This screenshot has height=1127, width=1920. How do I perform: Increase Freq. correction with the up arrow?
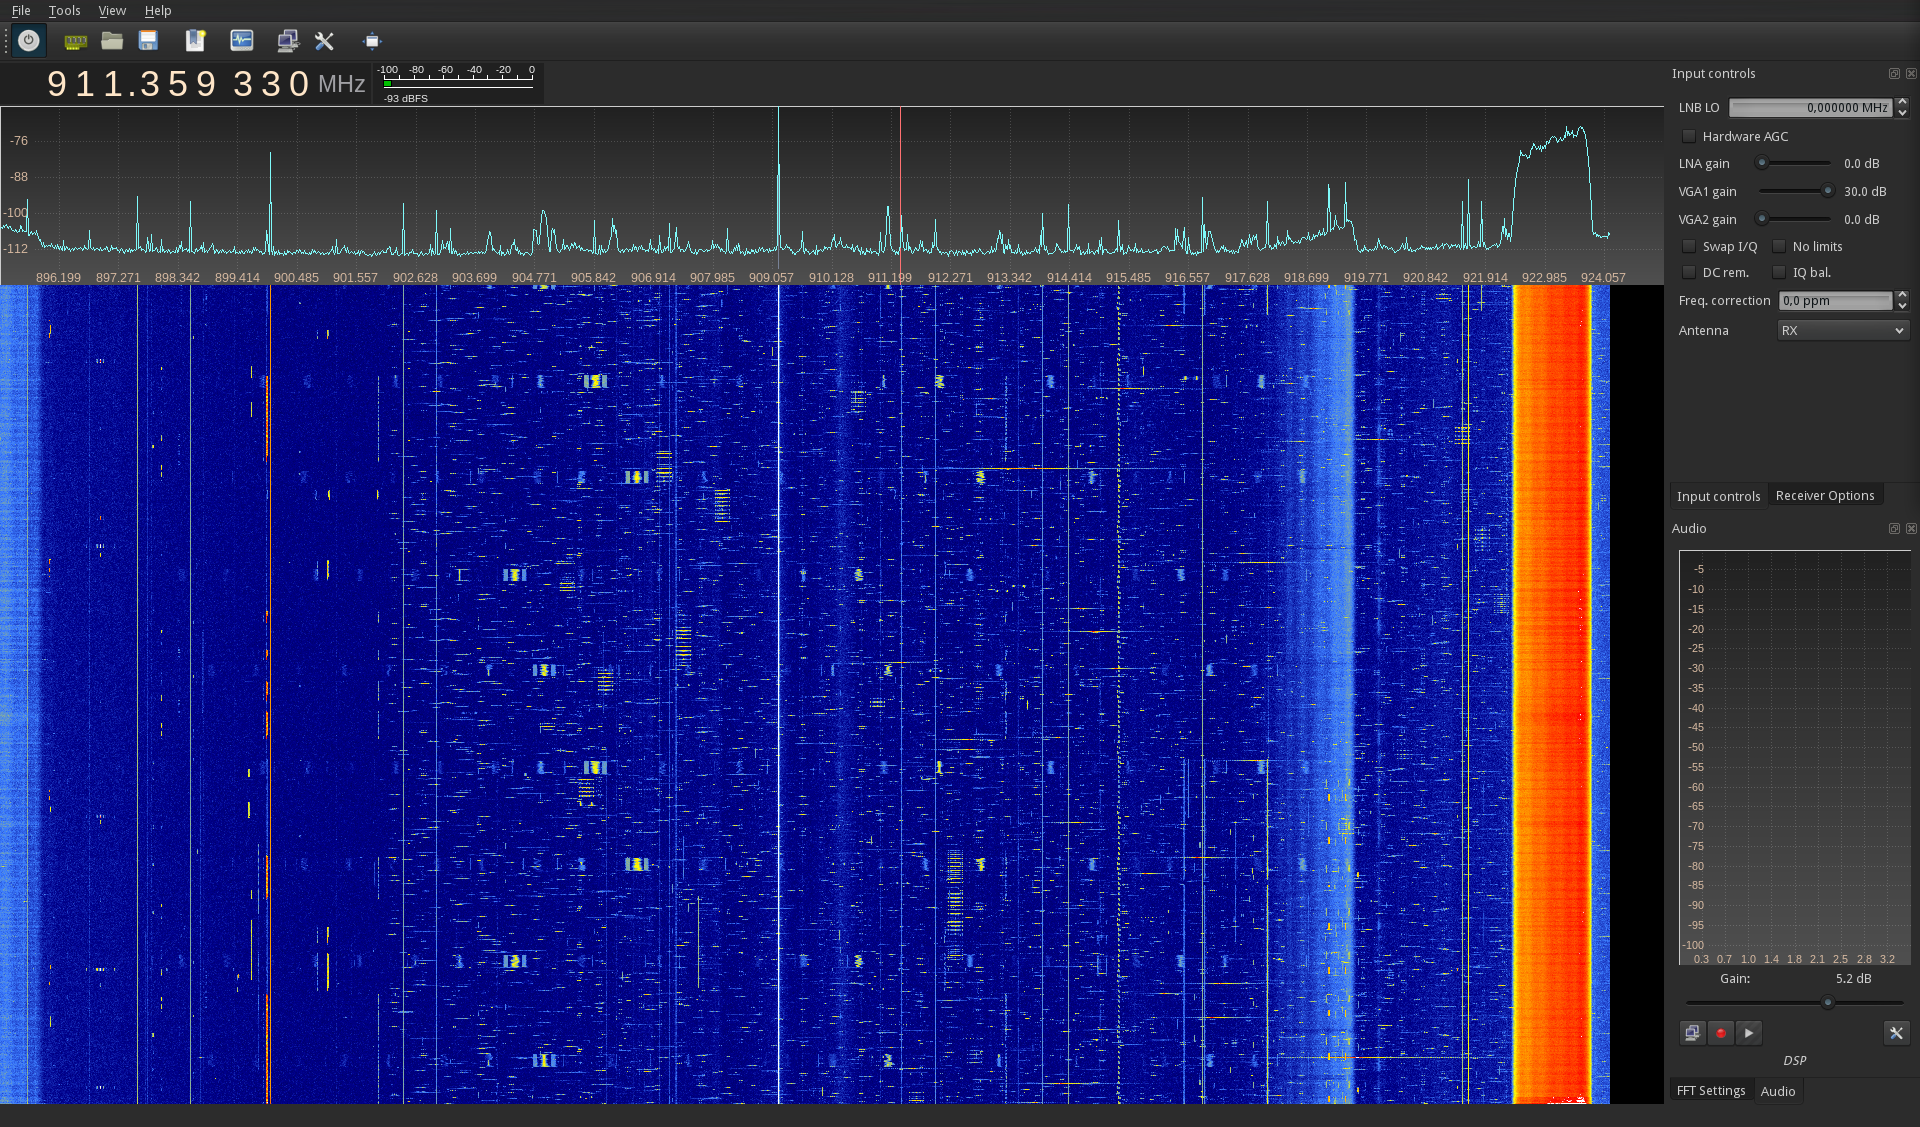point(1902,296)
